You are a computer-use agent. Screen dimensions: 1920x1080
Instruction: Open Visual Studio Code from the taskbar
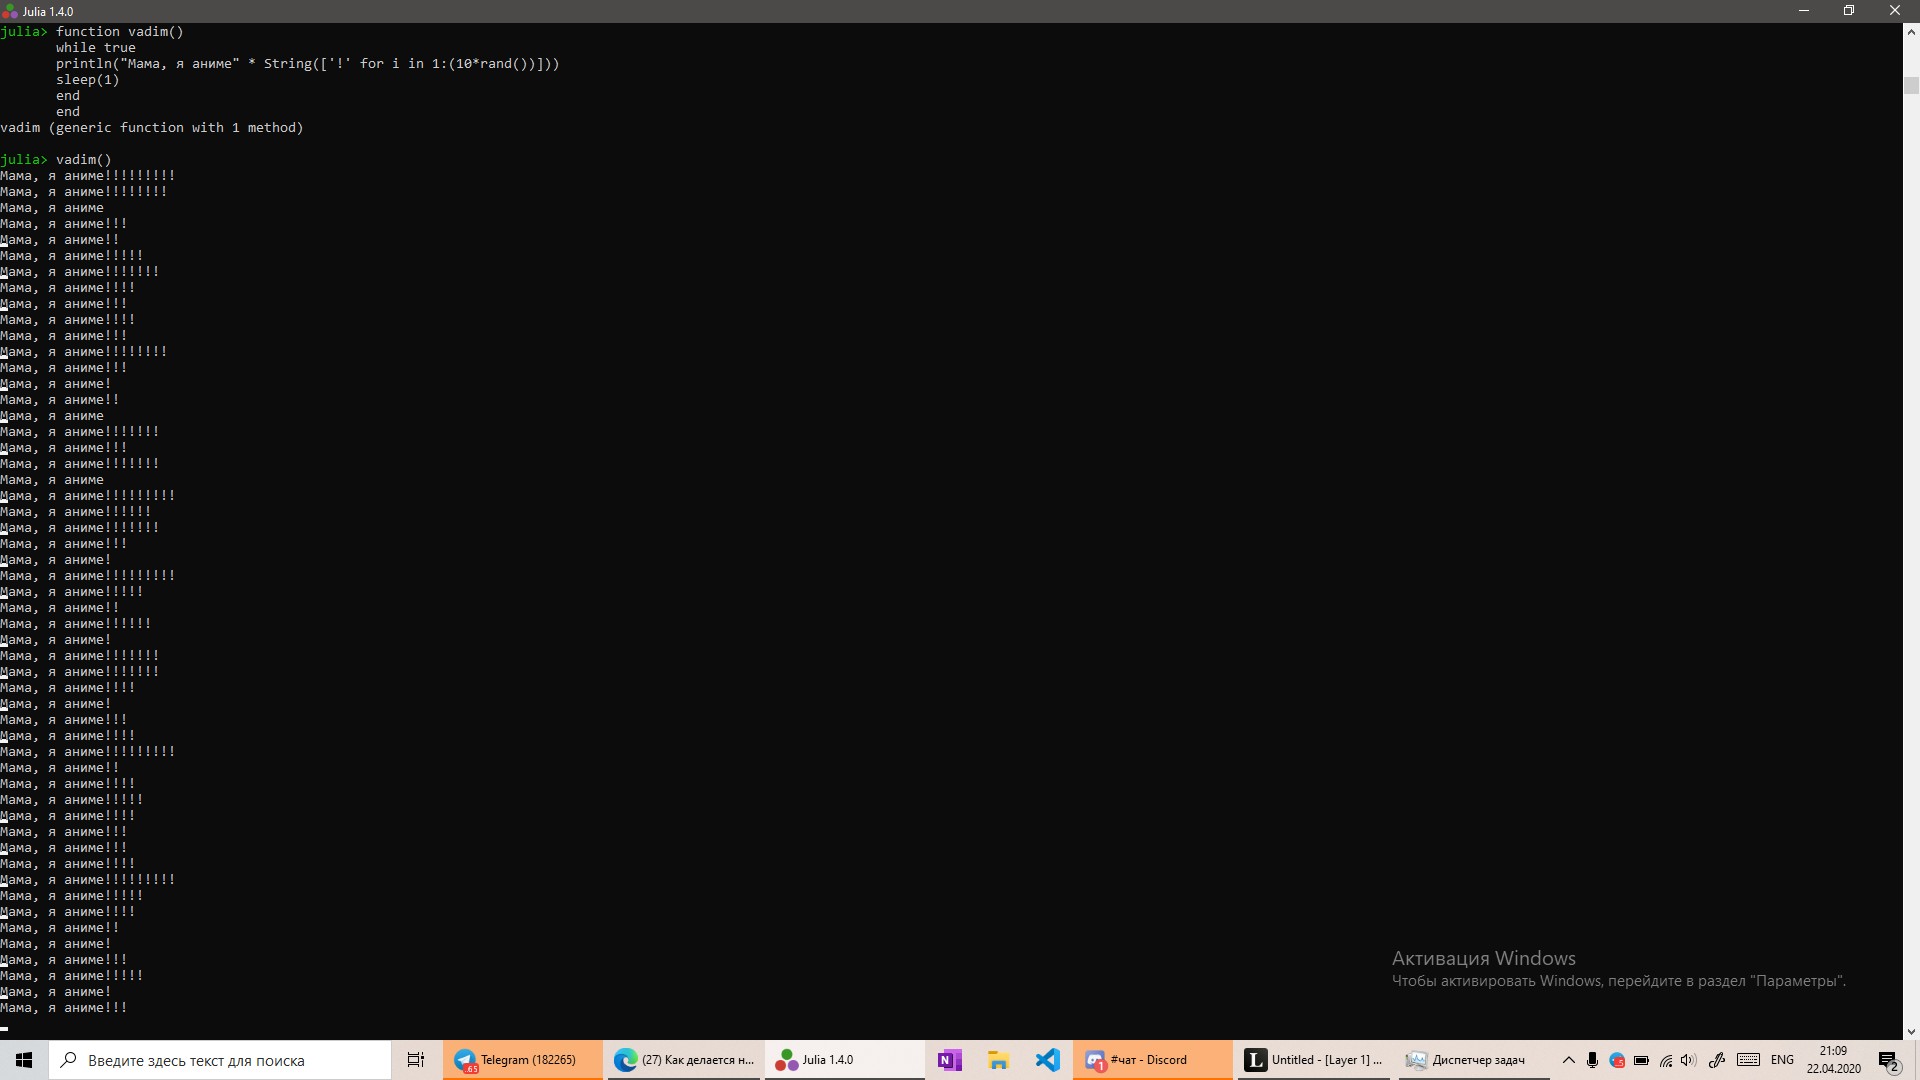1047,1060
